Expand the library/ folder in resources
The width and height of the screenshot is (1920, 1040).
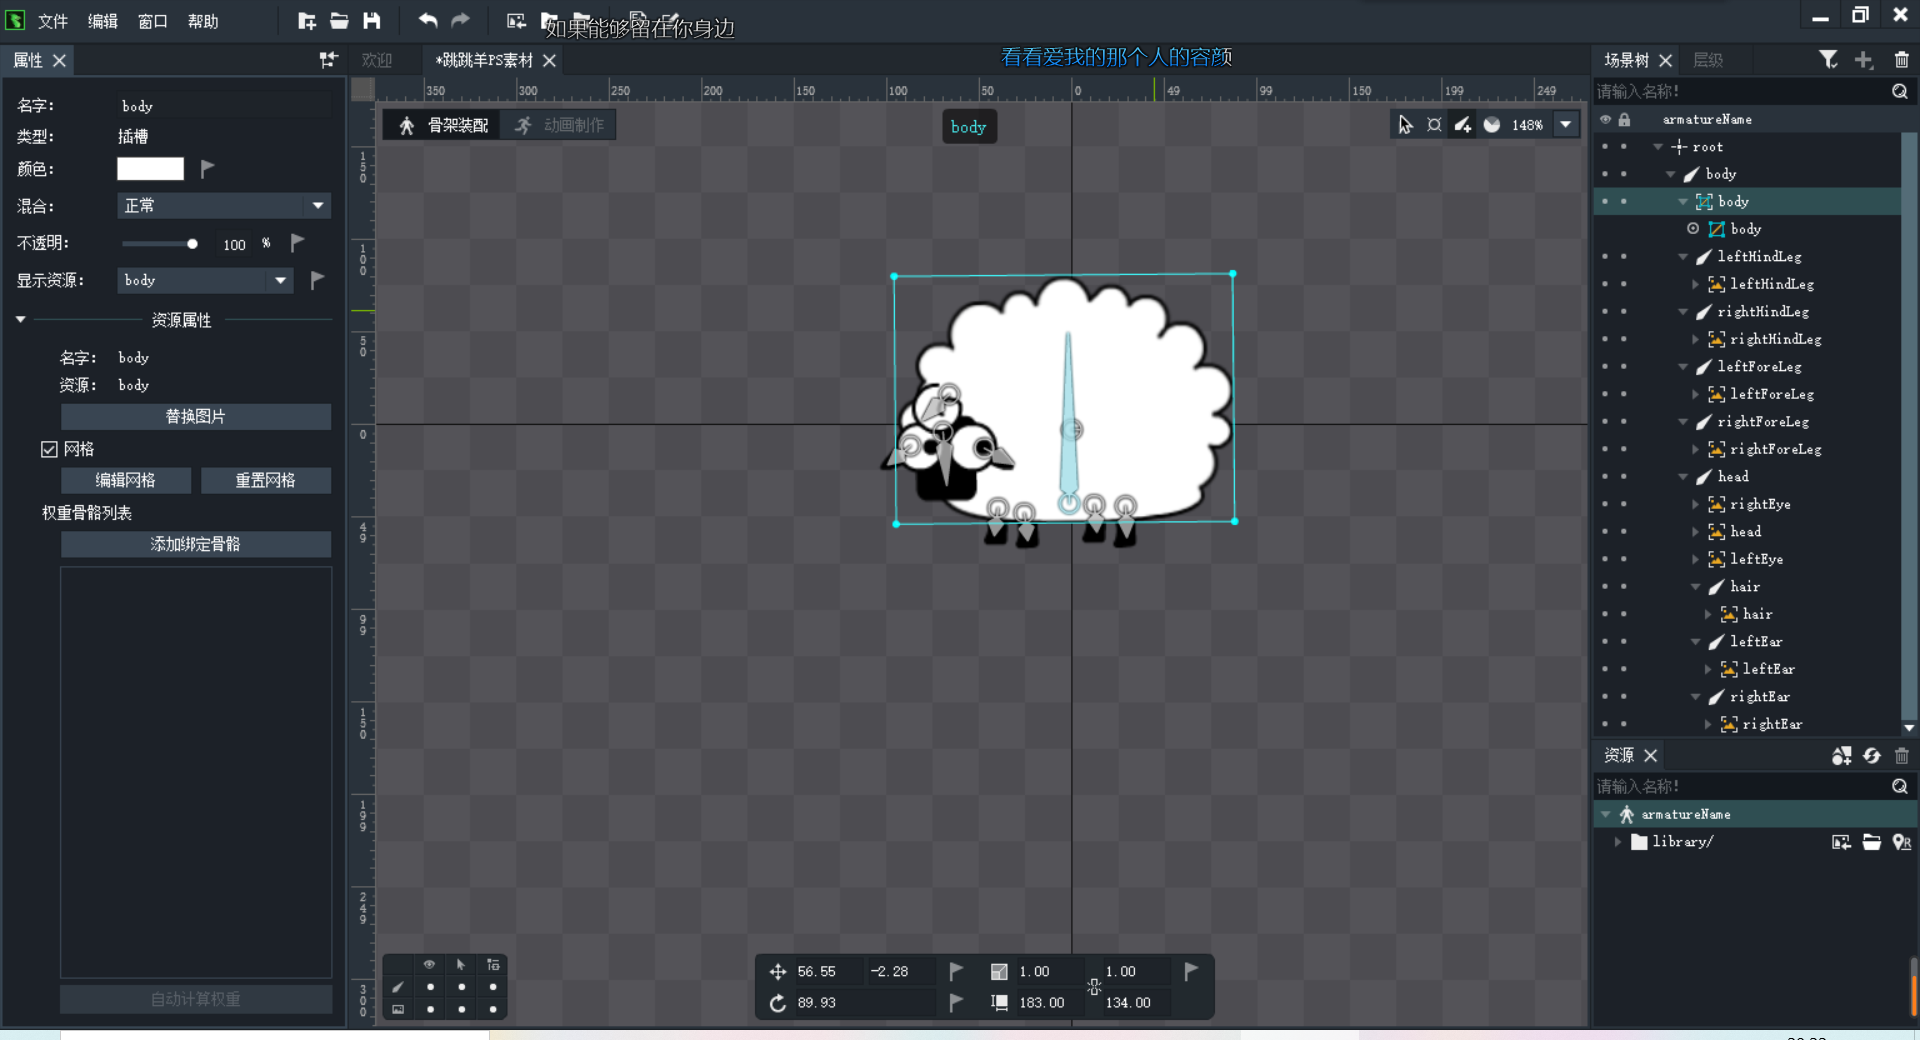click(1617, 842)
